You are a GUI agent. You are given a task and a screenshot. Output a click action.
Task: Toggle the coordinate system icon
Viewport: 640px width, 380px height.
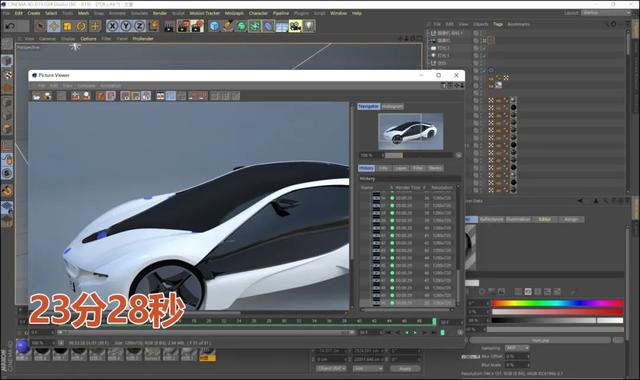(x=153, y=26)
